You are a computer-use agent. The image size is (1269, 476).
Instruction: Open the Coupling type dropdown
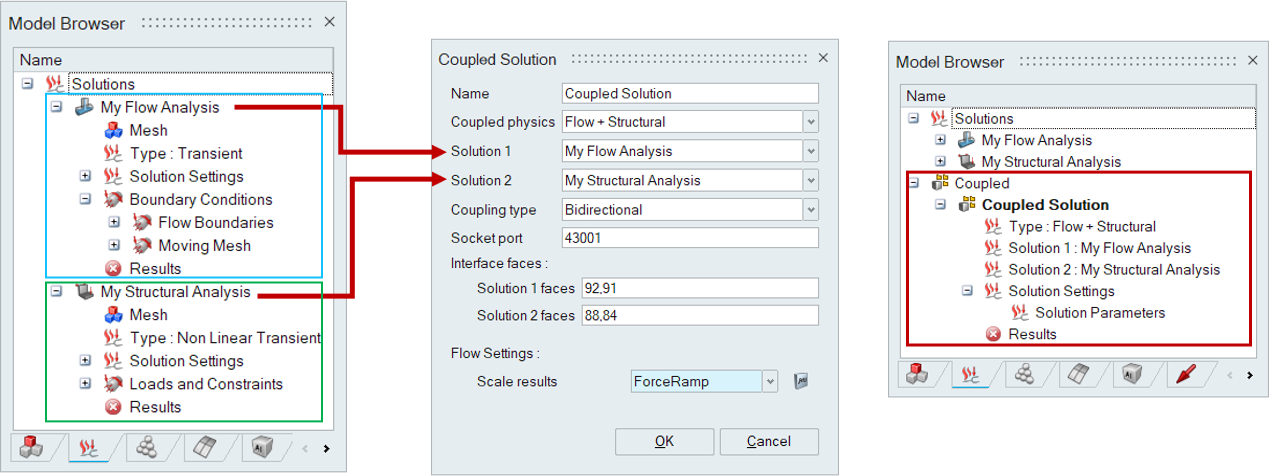tap(811, 210)
